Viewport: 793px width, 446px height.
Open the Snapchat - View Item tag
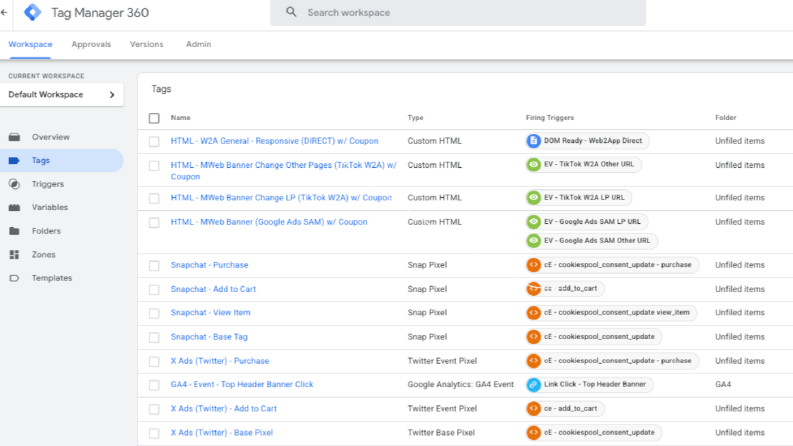pos(210,313)
